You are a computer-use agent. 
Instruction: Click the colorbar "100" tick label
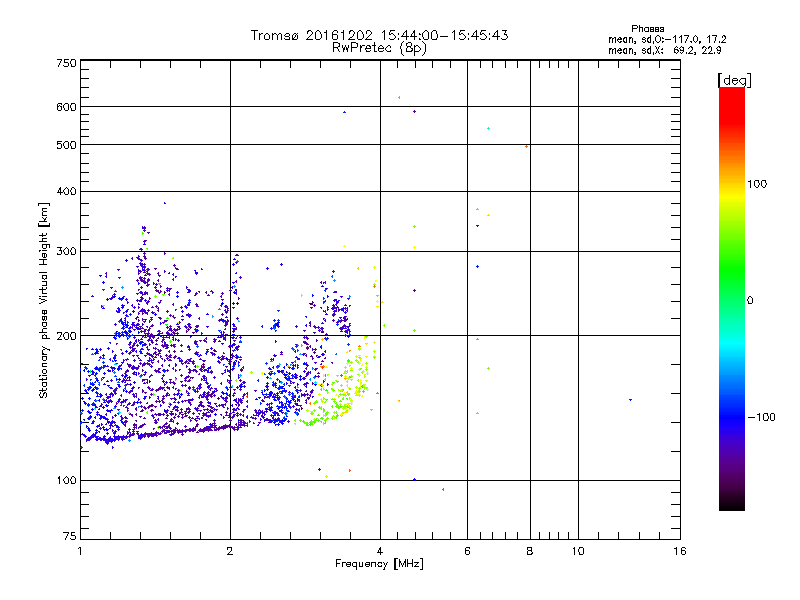coord(757,184)
